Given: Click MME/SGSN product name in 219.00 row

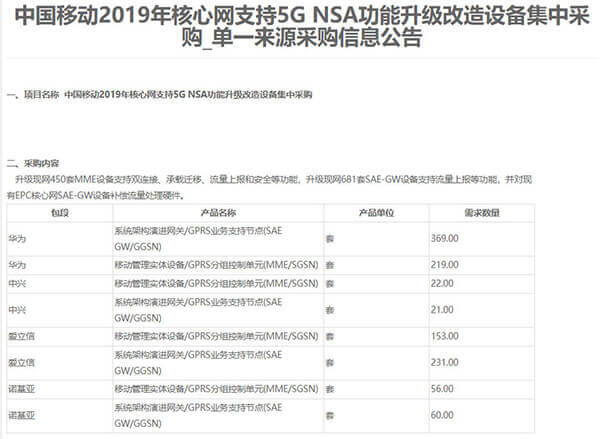Looking at the screenshot, I should click(216, 265).
